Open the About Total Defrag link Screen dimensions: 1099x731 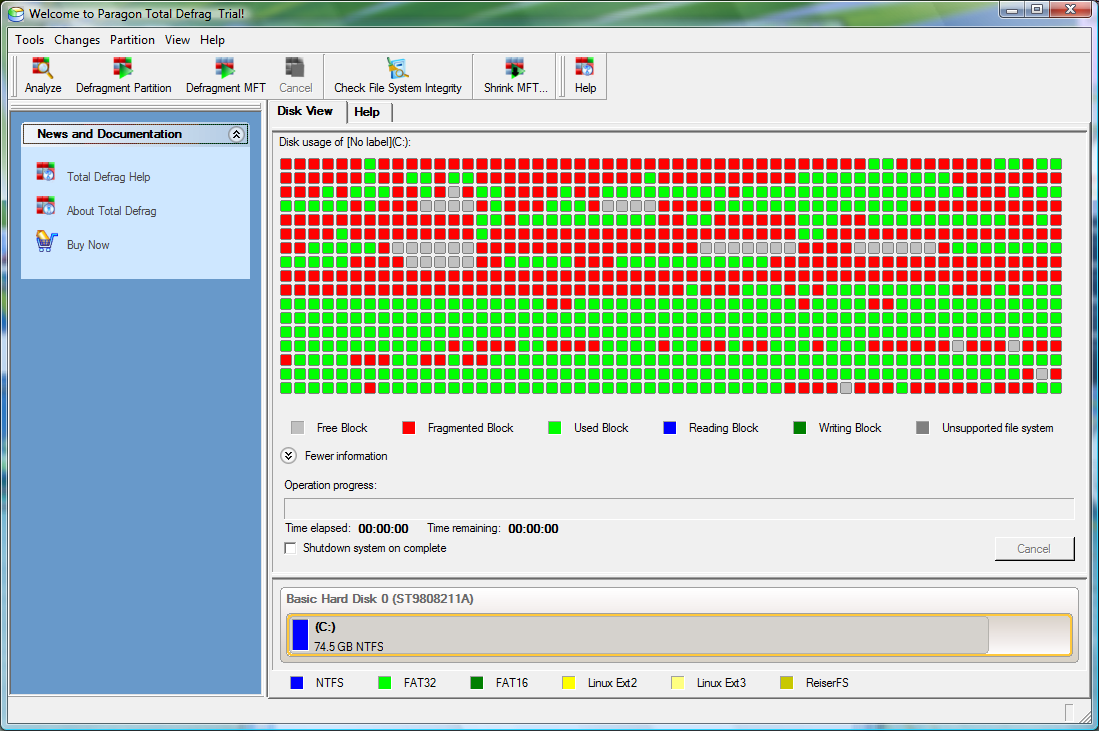point(111,211)
